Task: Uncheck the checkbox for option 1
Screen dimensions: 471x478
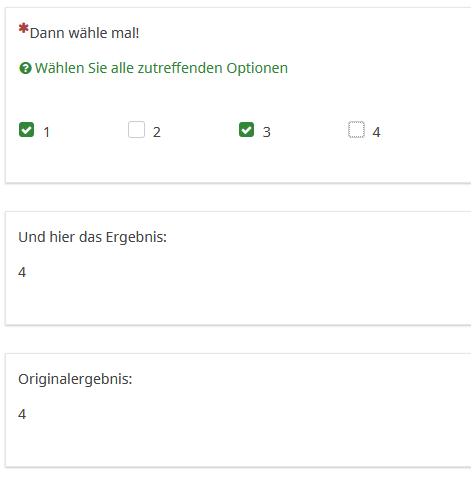Action: (26, 130)
